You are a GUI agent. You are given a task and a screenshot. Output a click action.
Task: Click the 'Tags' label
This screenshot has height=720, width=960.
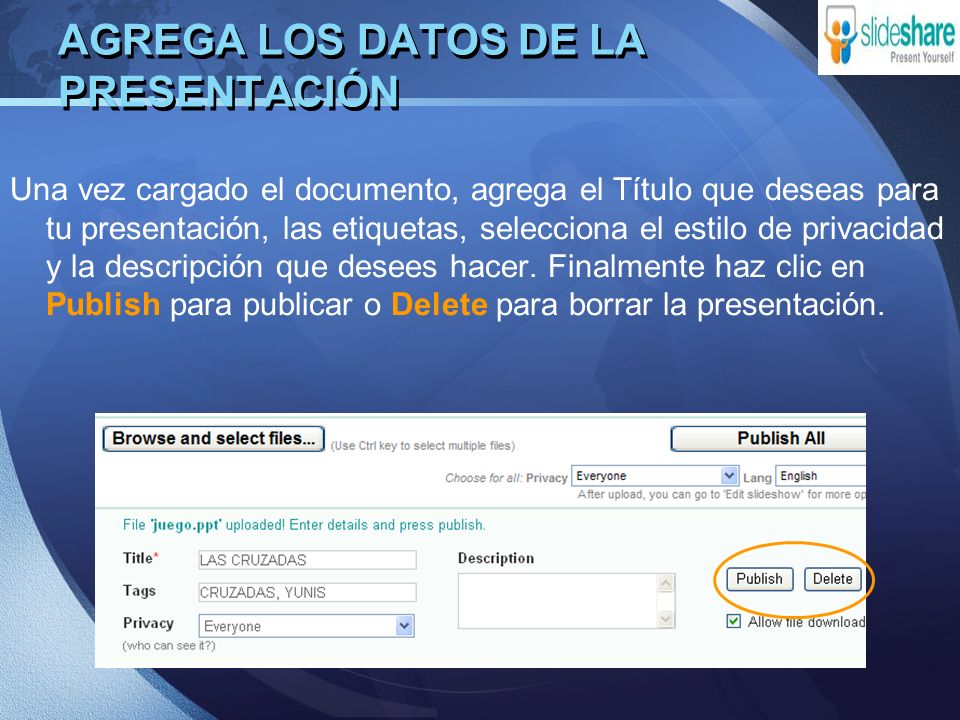click(x=139, y=591)
